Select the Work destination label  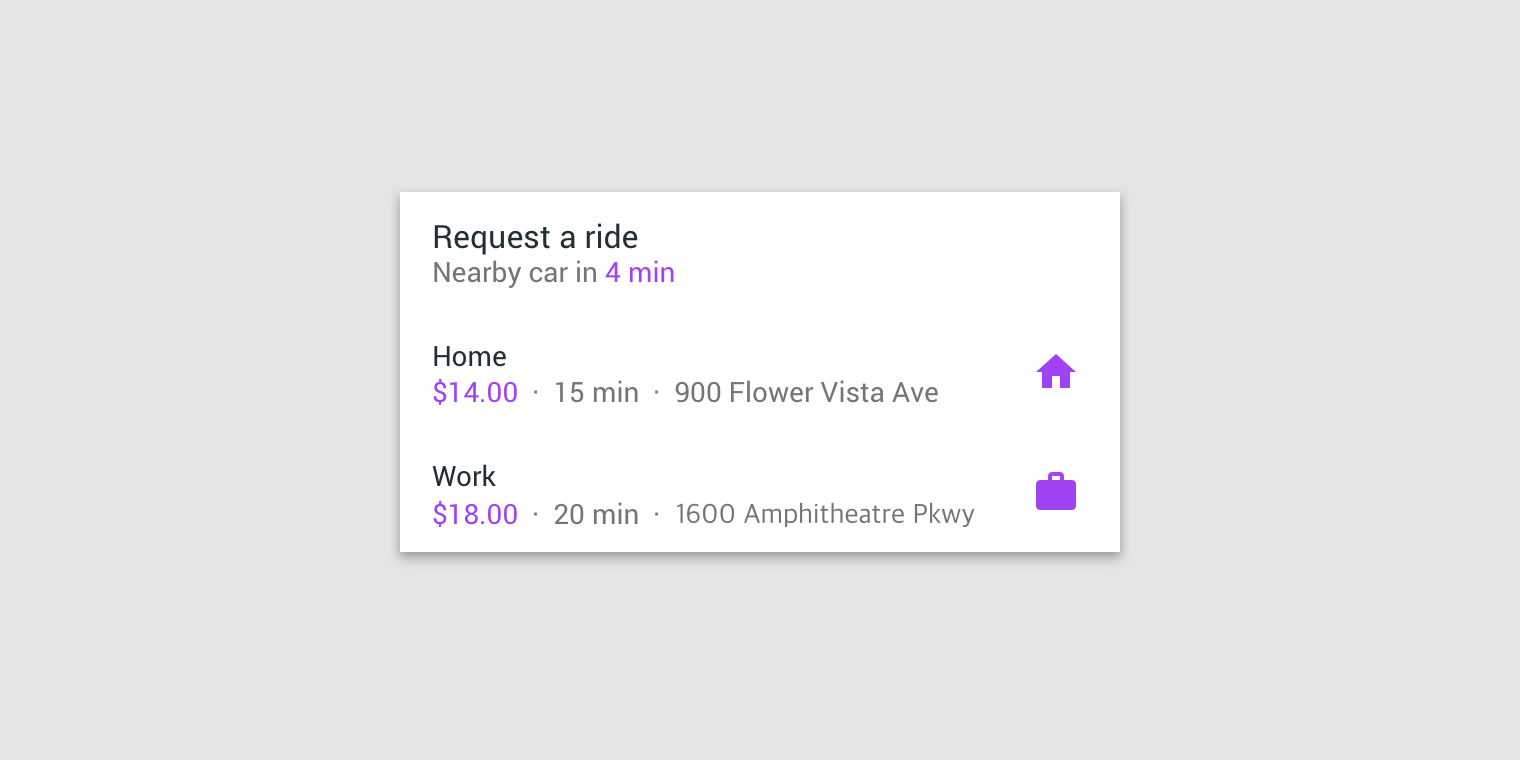pyautogui.click(x=464, y=477)
